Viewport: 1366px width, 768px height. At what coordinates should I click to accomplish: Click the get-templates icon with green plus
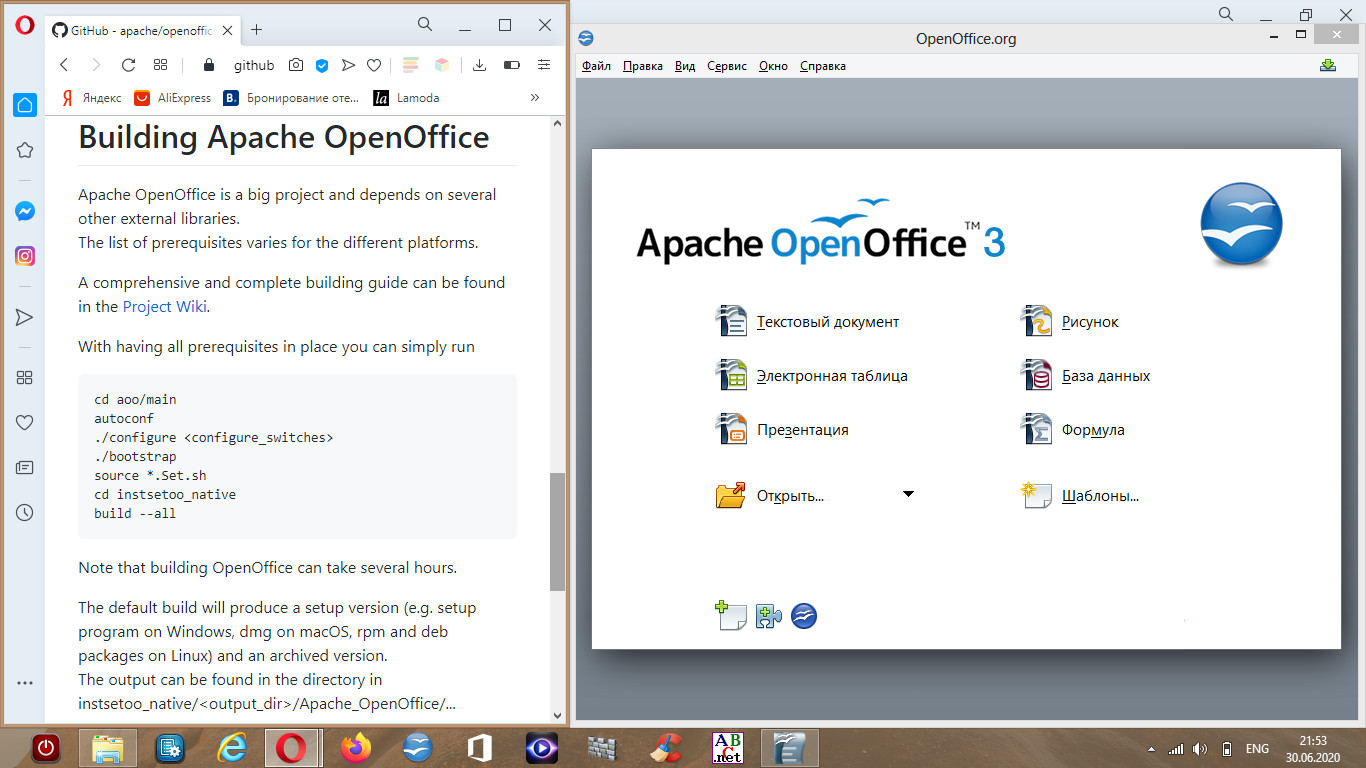pyautogui.click(x=731, y=615)
